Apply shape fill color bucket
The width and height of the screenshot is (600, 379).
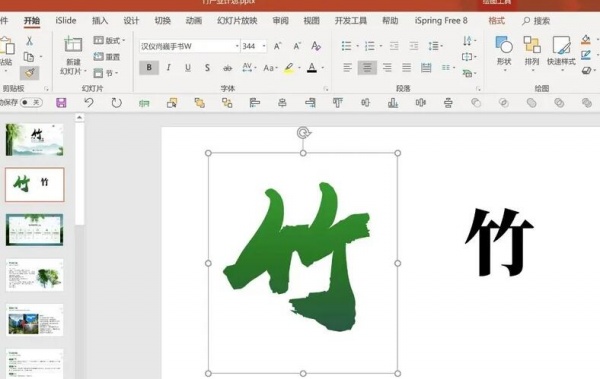[585, 40]
